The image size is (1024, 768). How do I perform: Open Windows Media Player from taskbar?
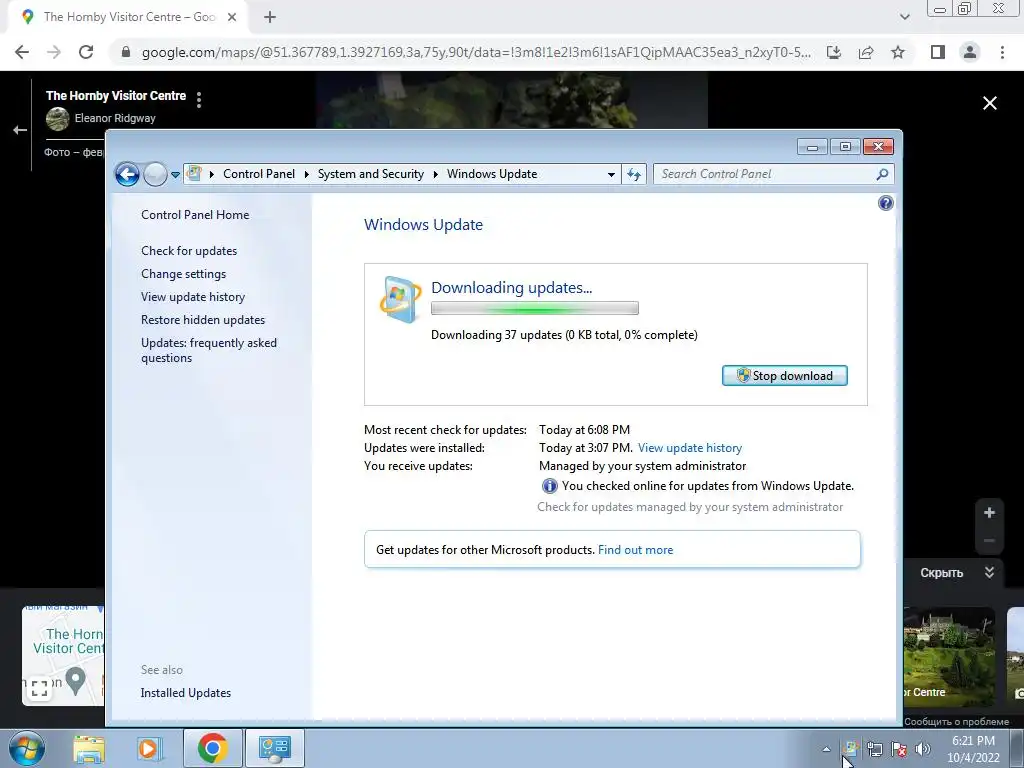click(149, 748)
